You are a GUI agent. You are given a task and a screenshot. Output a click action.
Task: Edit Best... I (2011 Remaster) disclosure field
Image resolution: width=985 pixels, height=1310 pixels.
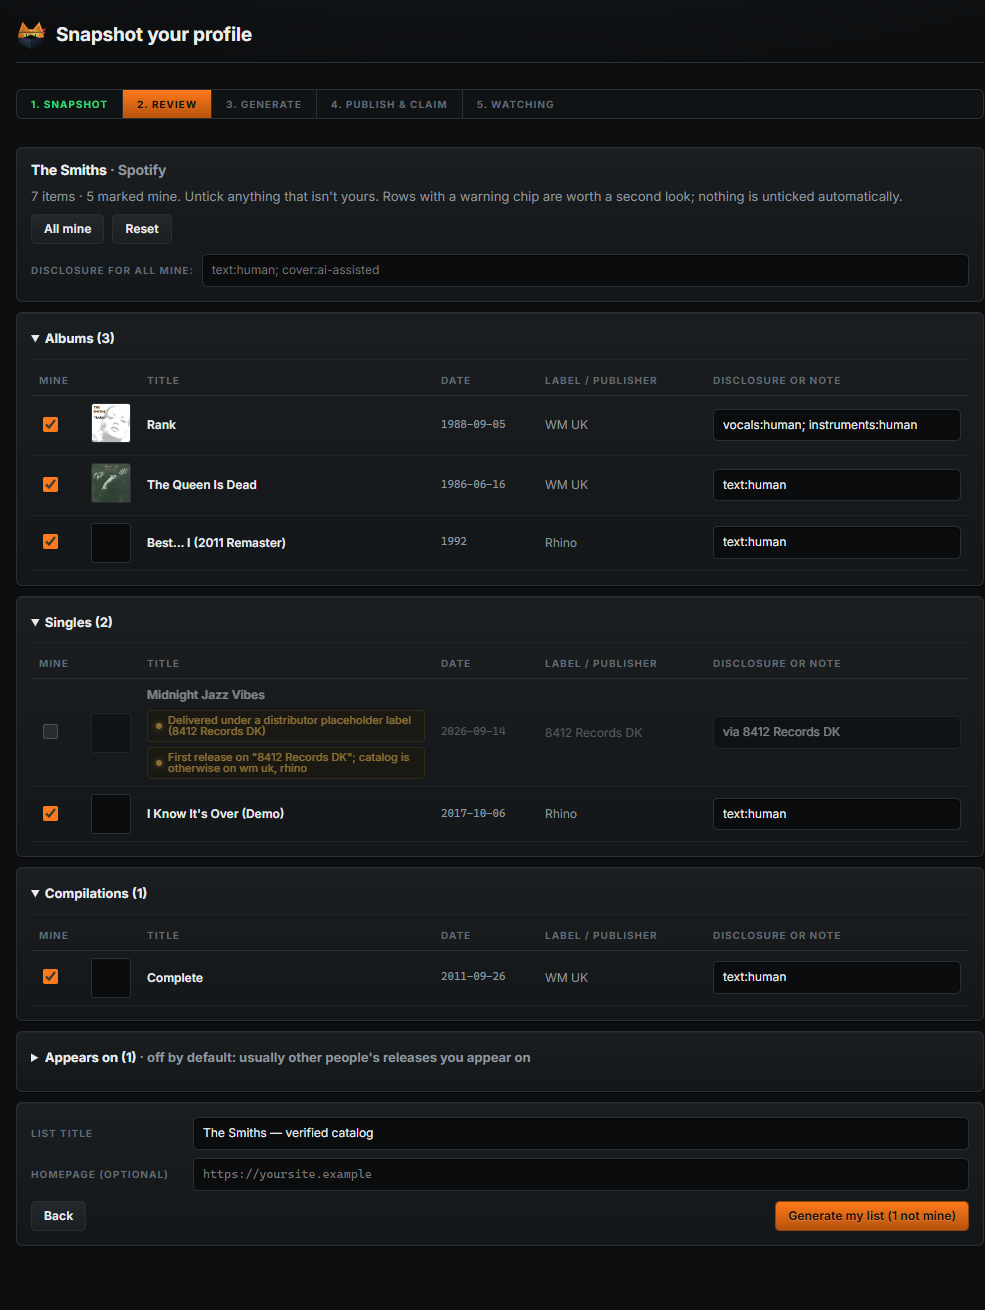coord(837,542)
